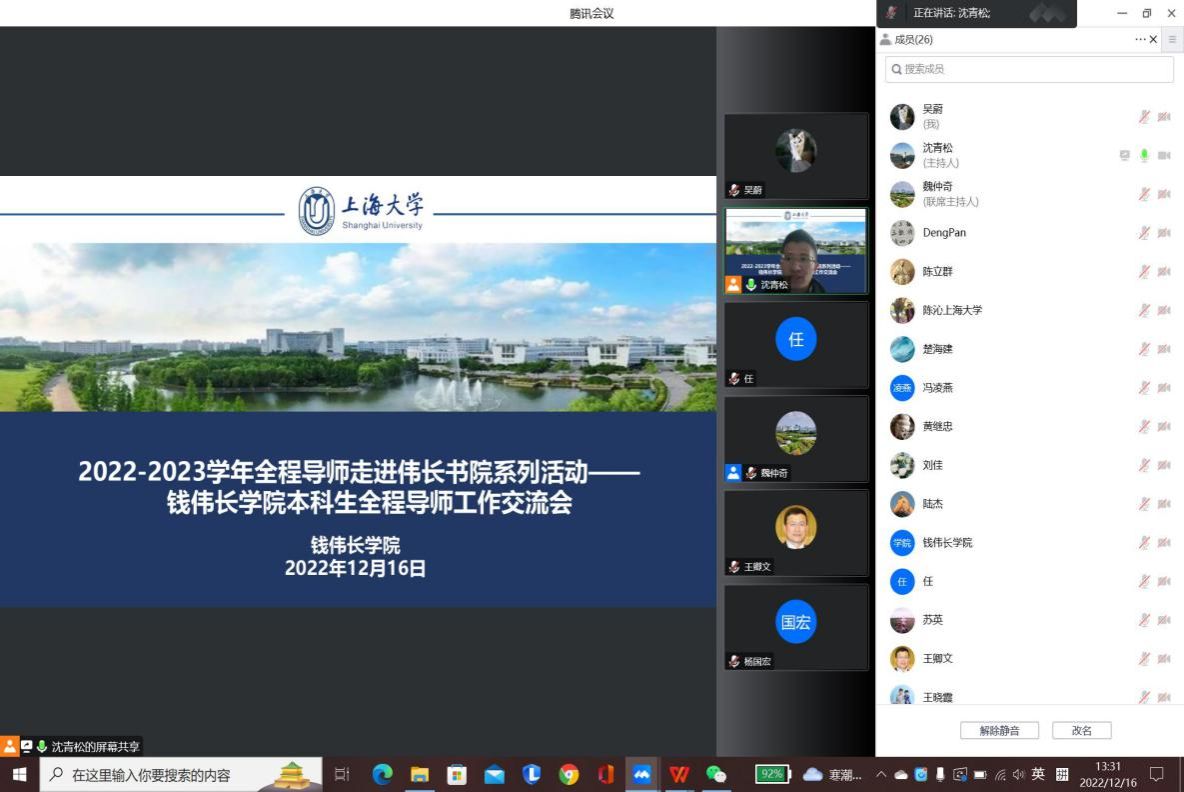Select the 杨国宏 participant tile
1184x792 pixels.
click(796, 626)
